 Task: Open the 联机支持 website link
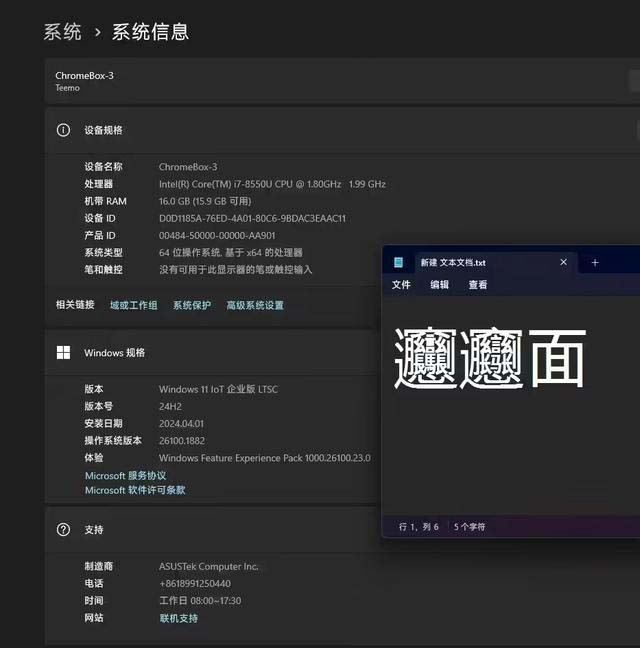click(179, 618)
